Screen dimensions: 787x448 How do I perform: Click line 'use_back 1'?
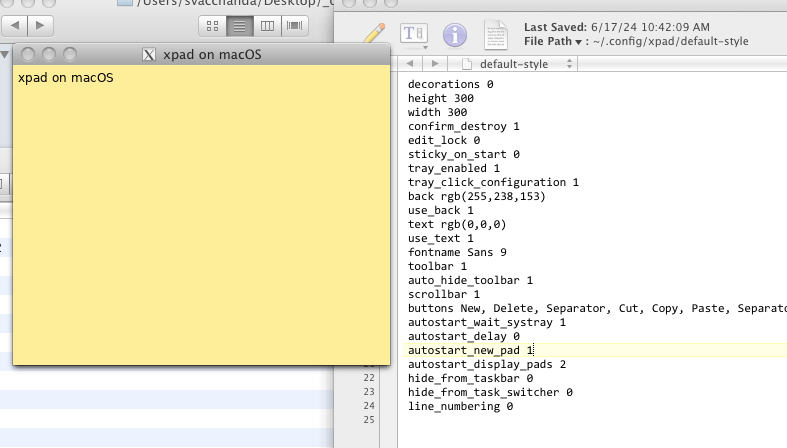(440, 211)
